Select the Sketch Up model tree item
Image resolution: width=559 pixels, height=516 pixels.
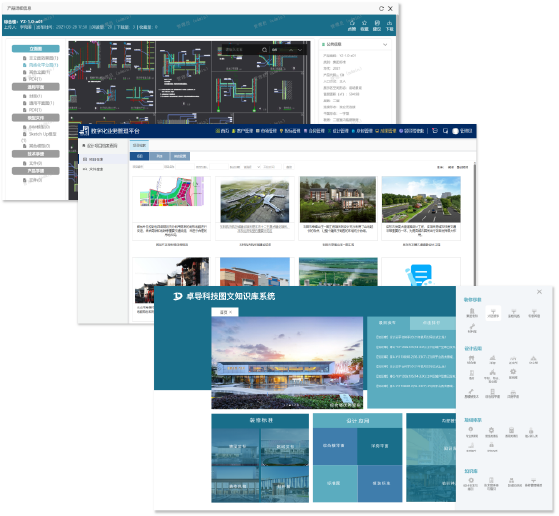coord(40,134)
